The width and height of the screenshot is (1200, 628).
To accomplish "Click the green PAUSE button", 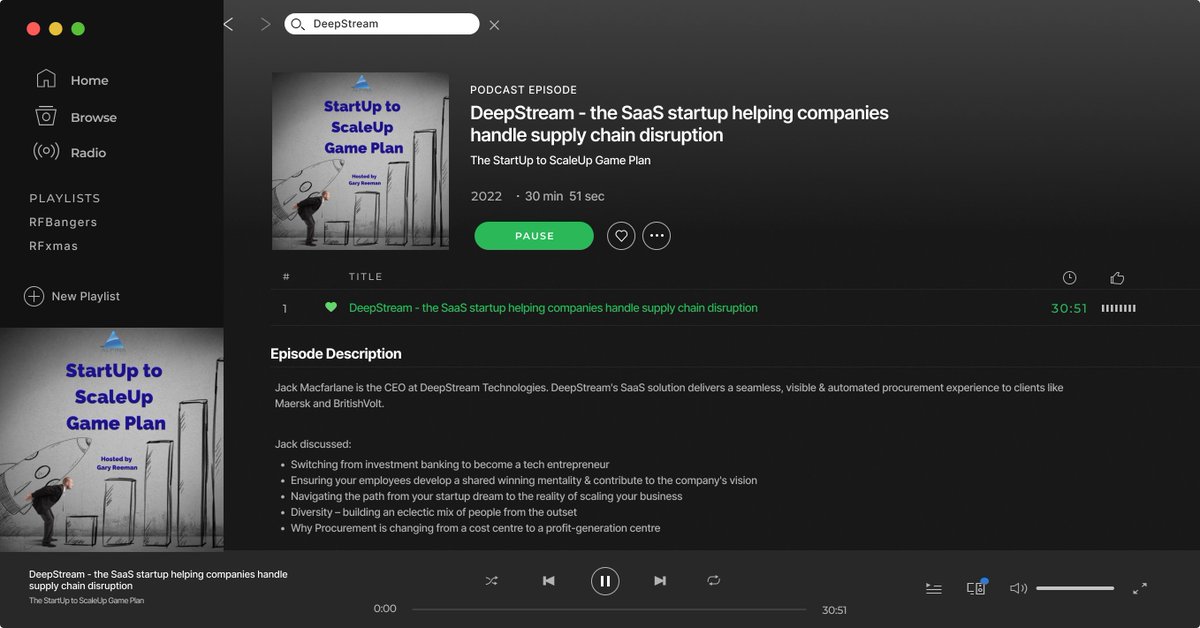I will [x=534, y=236].
